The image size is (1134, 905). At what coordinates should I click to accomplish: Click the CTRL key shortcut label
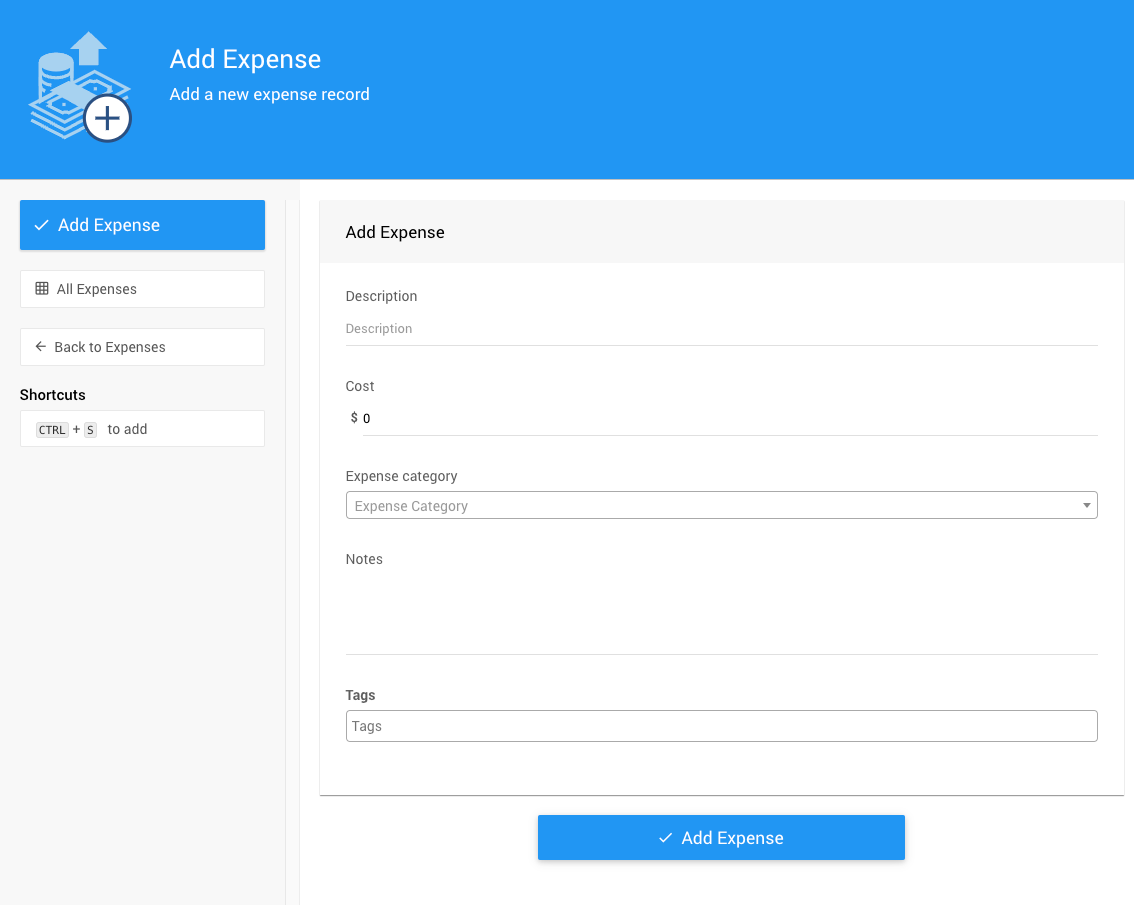(x=52, y=430)
